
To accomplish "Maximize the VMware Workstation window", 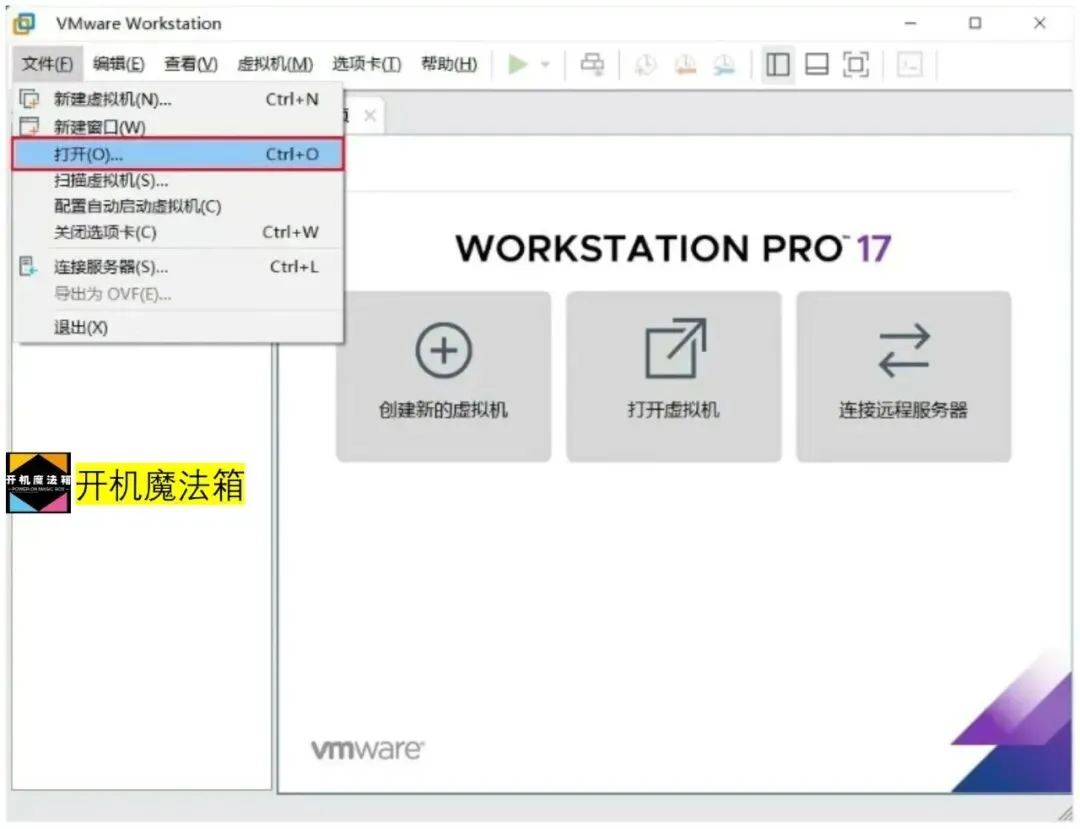I will tap(975, 23).
